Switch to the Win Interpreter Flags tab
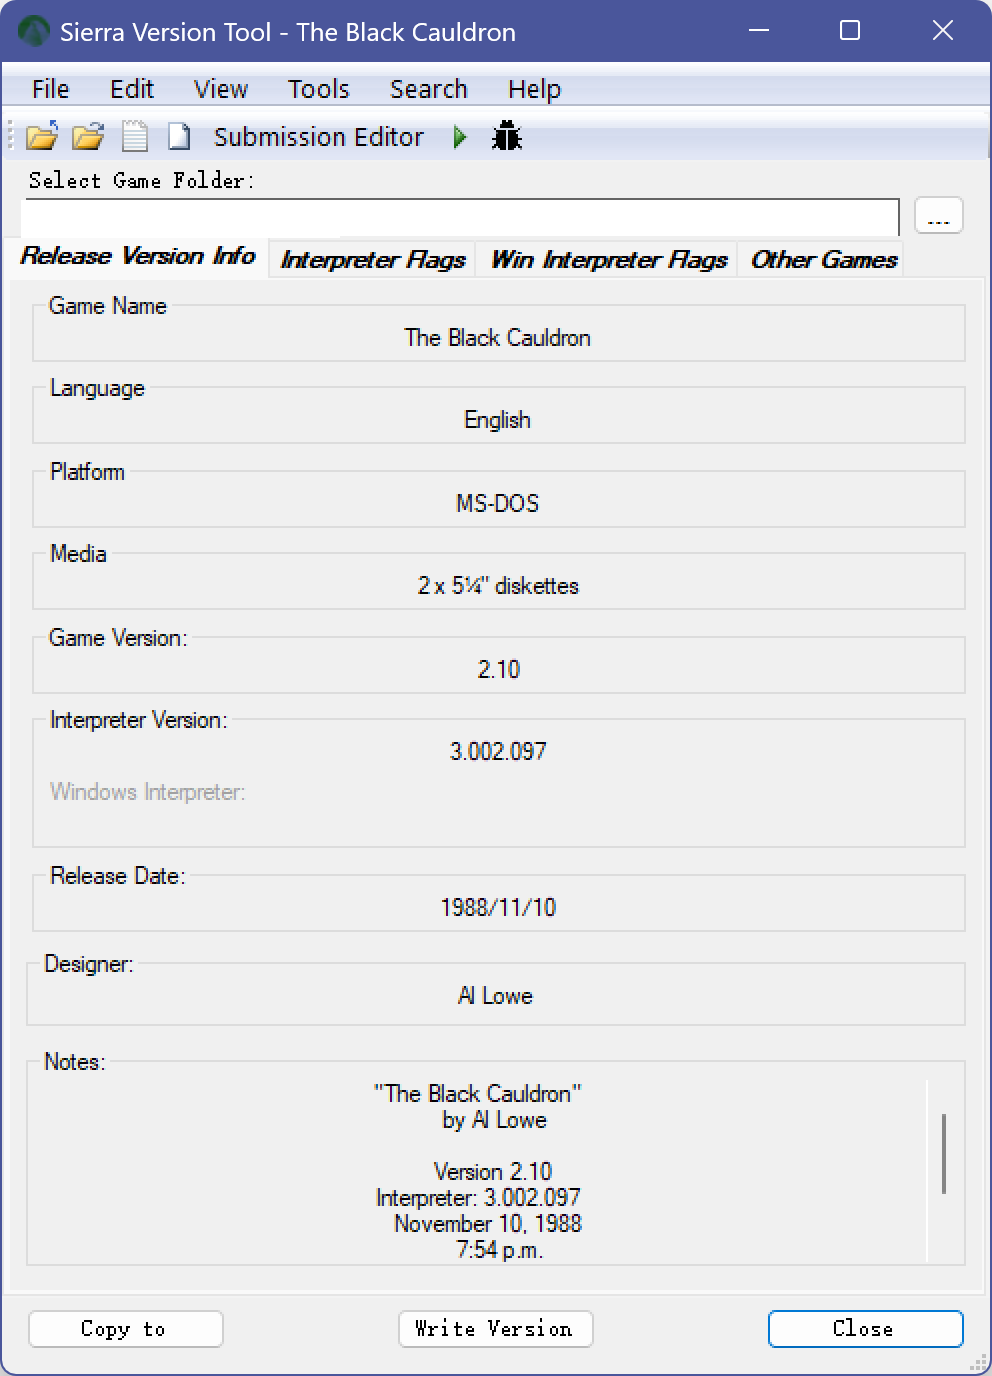 [x=608, y=260]
